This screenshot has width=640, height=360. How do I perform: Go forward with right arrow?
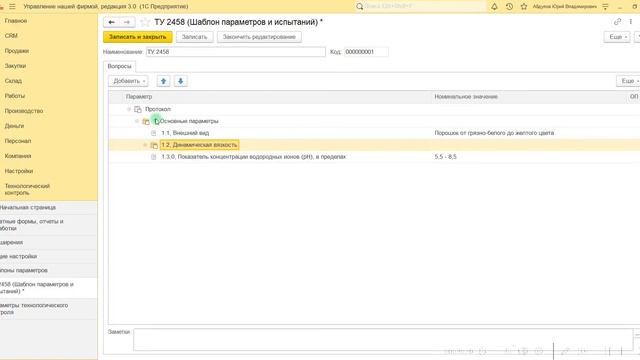tap(127, 22)
